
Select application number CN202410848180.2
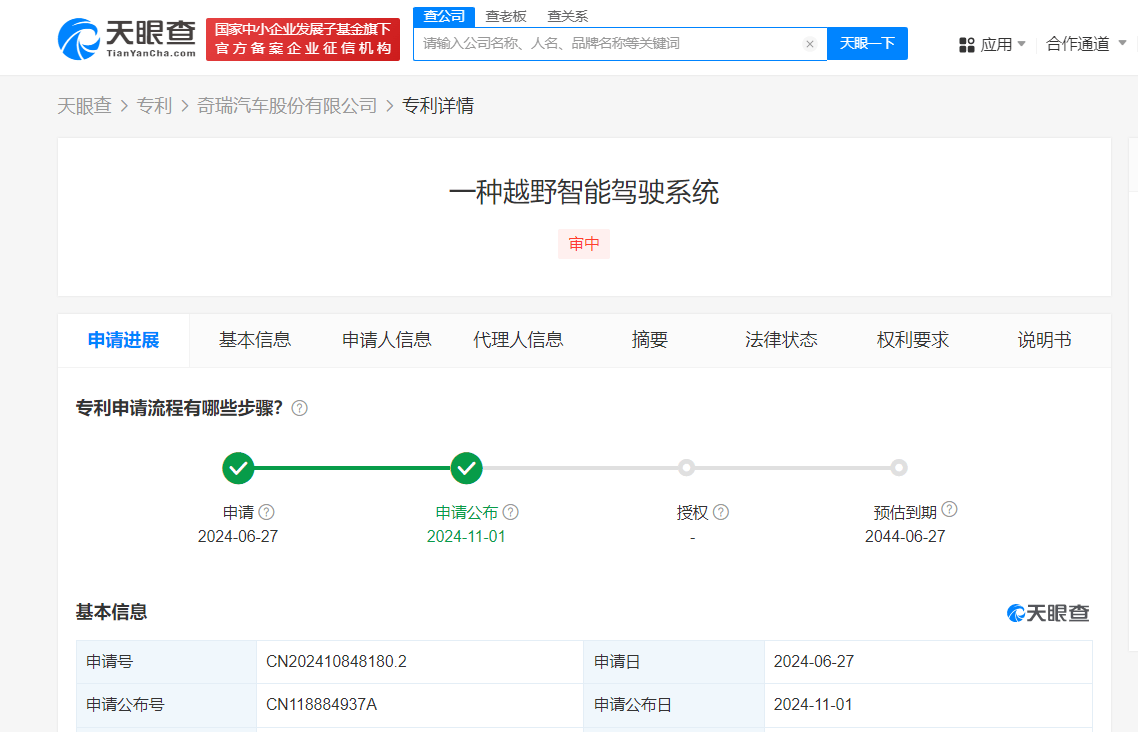[x=336, y=662]
